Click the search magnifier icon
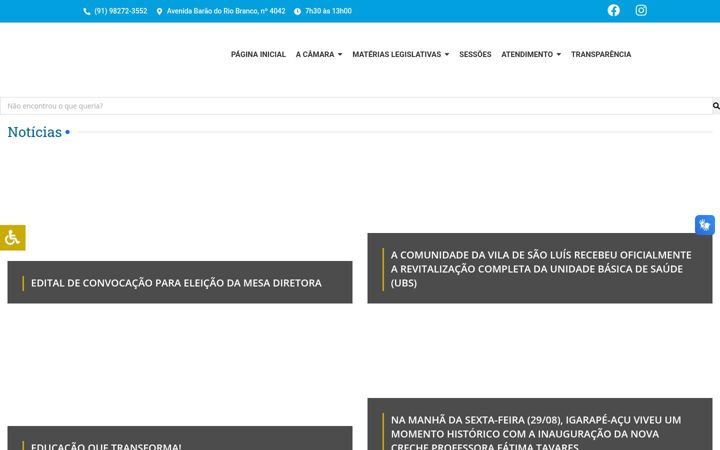 click(x=716, y=106)
